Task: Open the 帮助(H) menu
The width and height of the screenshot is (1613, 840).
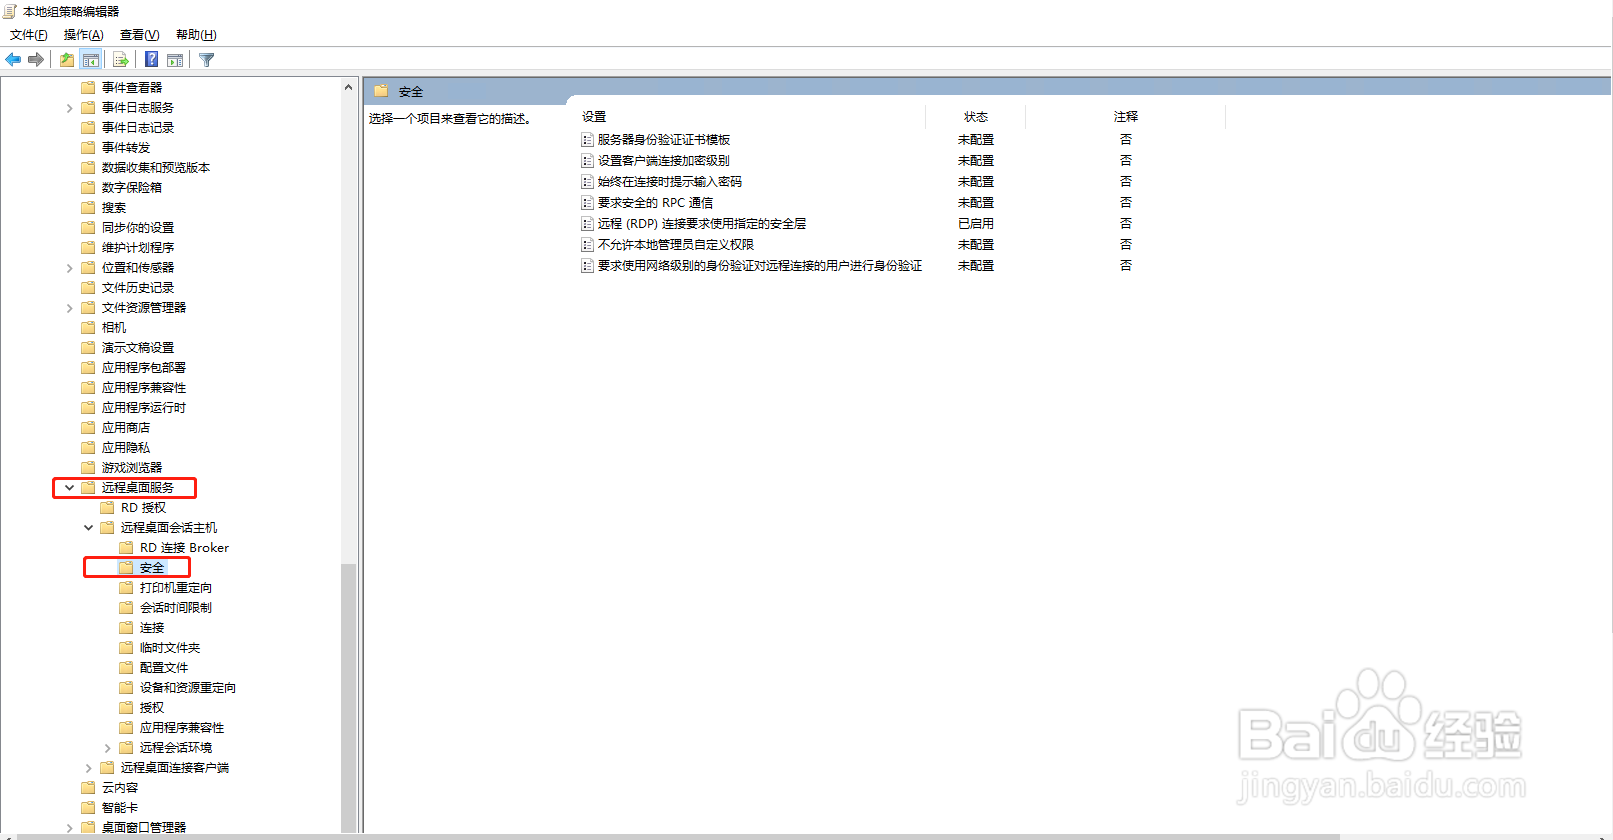Action: pos(196,35)
